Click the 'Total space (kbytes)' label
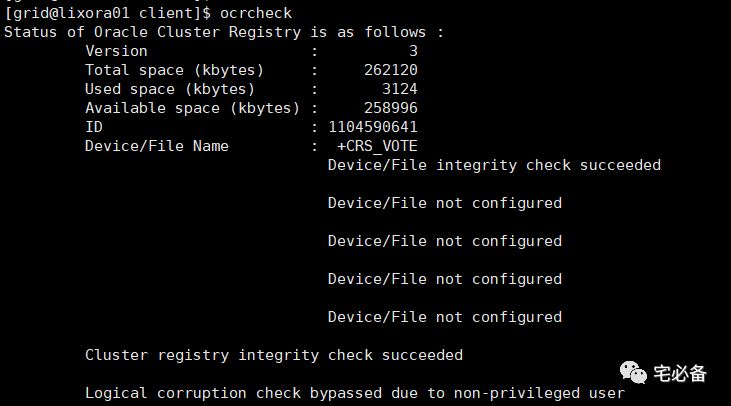 [x=174, y=70]
